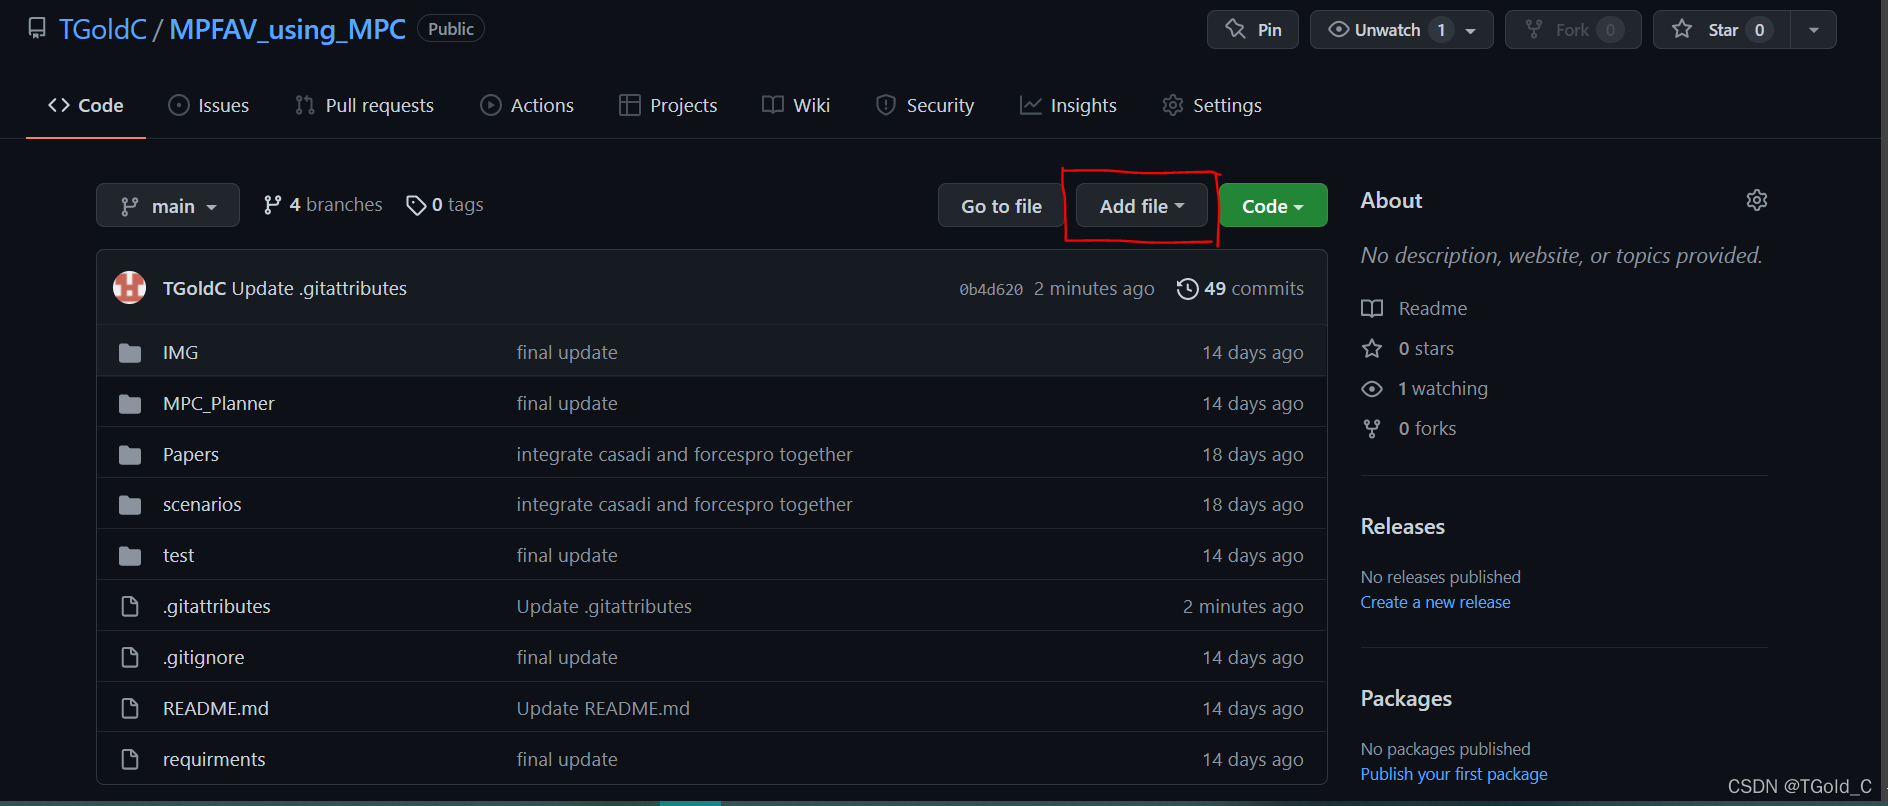Open the Releases heading link
This screenshot has width=1888, height=806.
(x=1403, y=526)
